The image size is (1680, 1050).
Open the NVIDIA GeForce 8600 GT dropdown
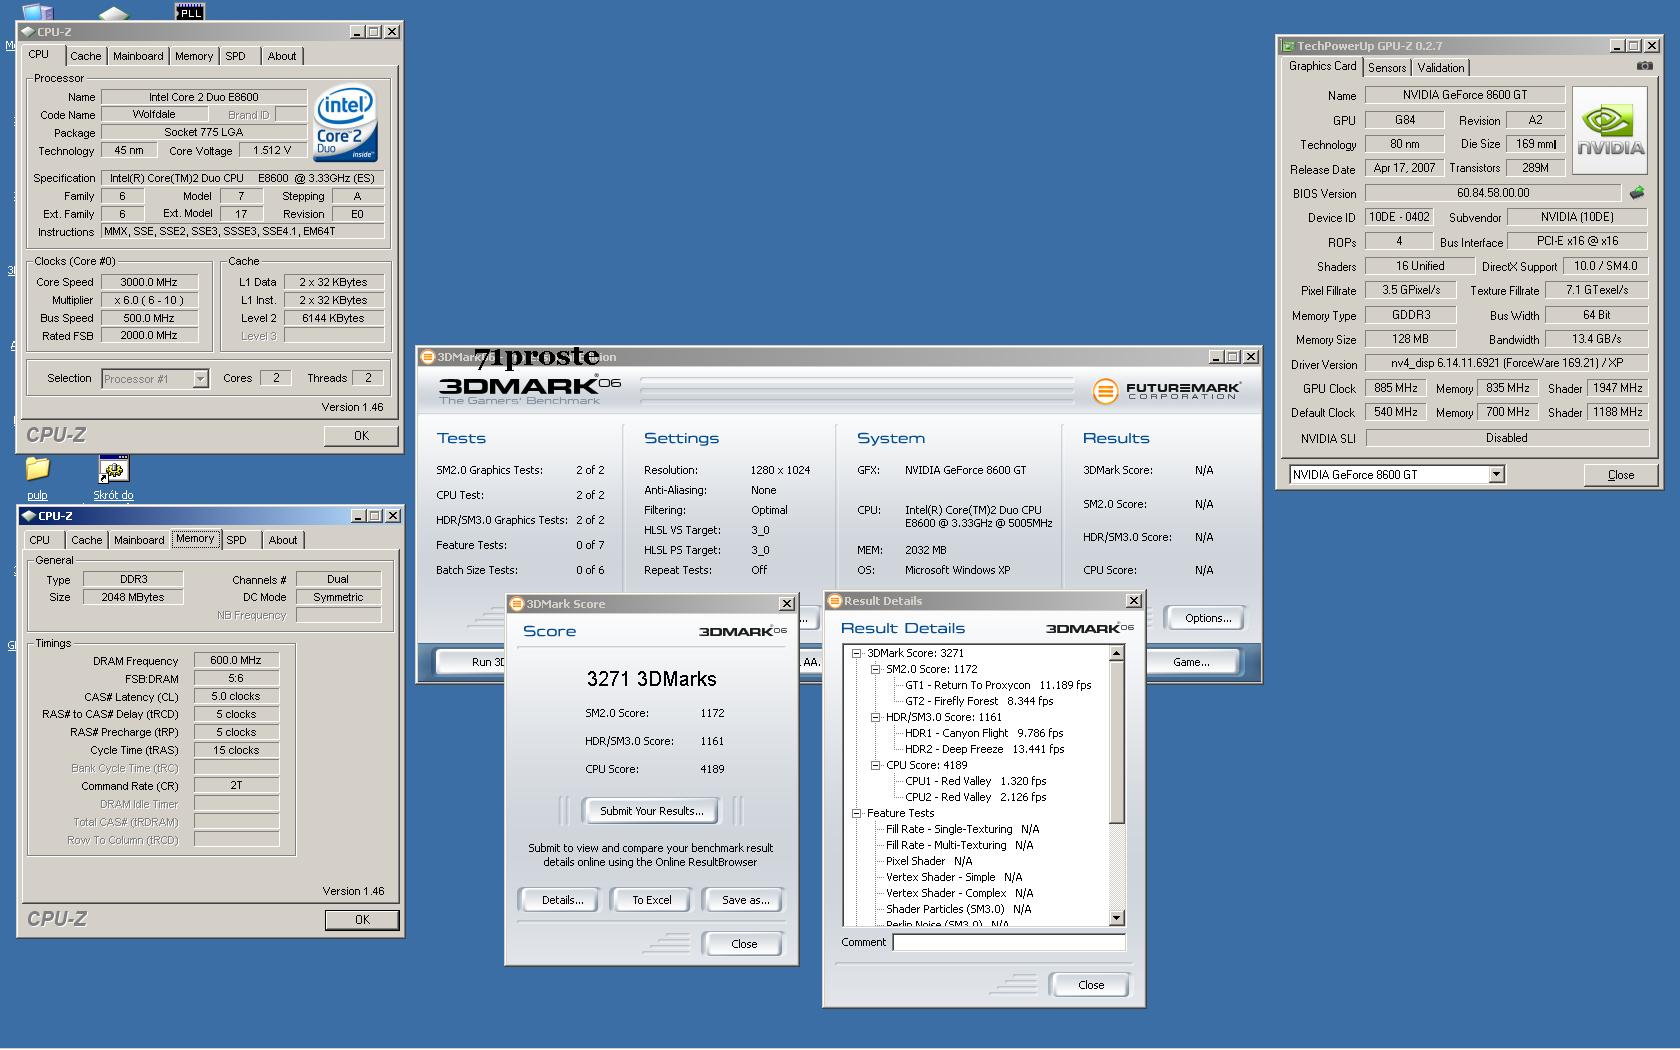pyautogui.click(x=1496, y=475)
